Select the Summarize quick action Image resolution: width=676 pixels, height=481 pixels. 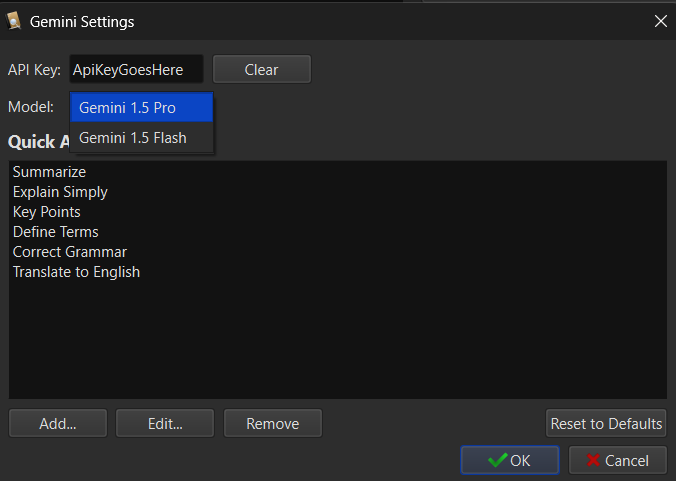click(x=49, y=172)
